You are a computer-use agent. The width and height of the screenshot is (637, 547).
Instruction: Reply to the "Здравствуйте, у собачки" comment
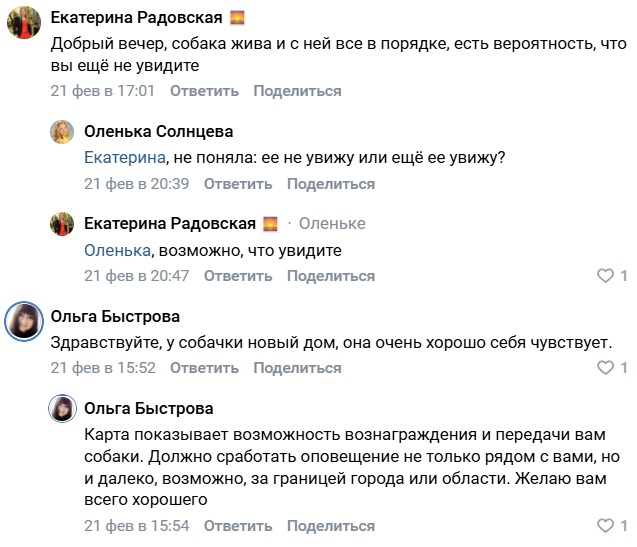204,368
